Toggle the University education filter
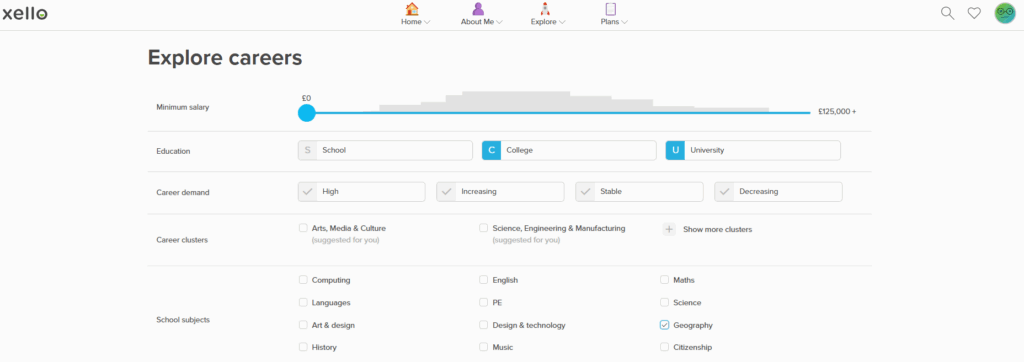Viewport: 1024px width, 362px height. tap(753, 150)
